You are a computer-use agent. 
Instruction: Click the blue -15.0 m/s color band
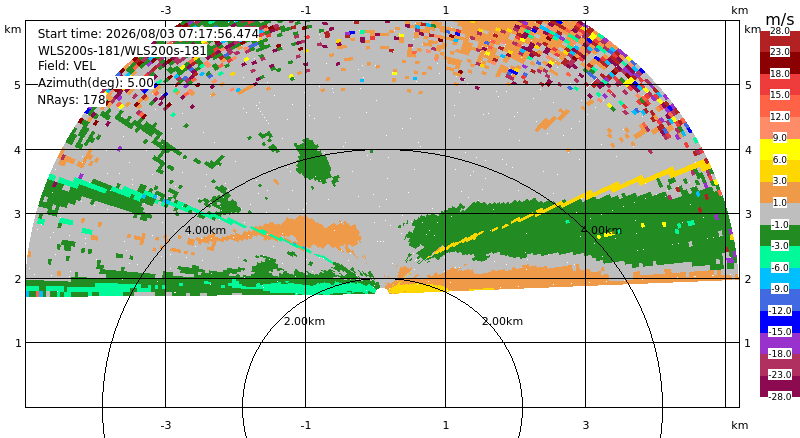pos(780,322)
